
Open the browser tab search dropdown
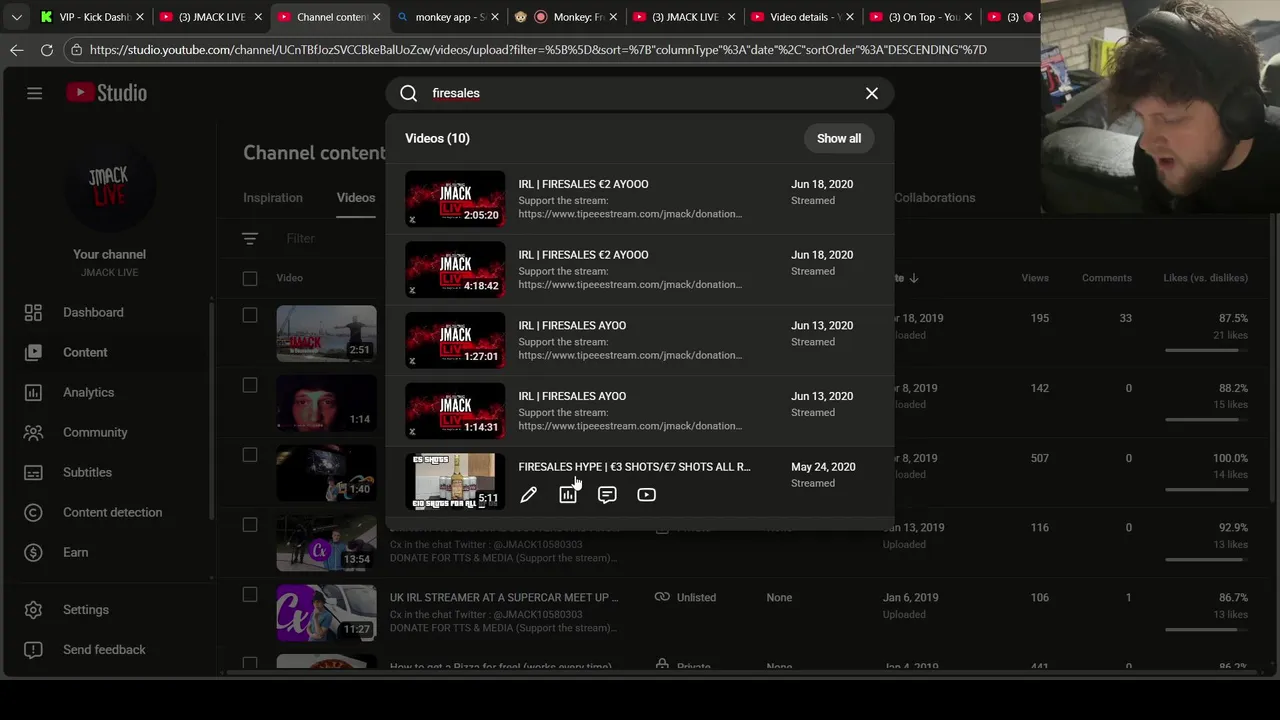[x=17, y=17]
